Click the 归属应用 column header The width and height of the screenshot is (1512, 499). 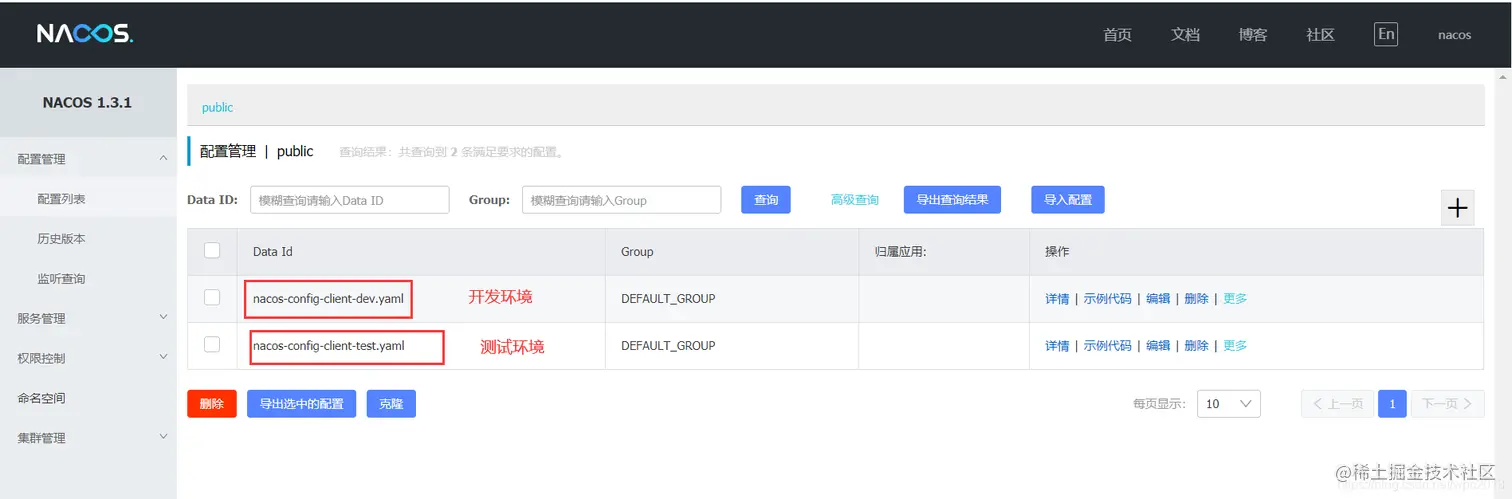[900, 252]
